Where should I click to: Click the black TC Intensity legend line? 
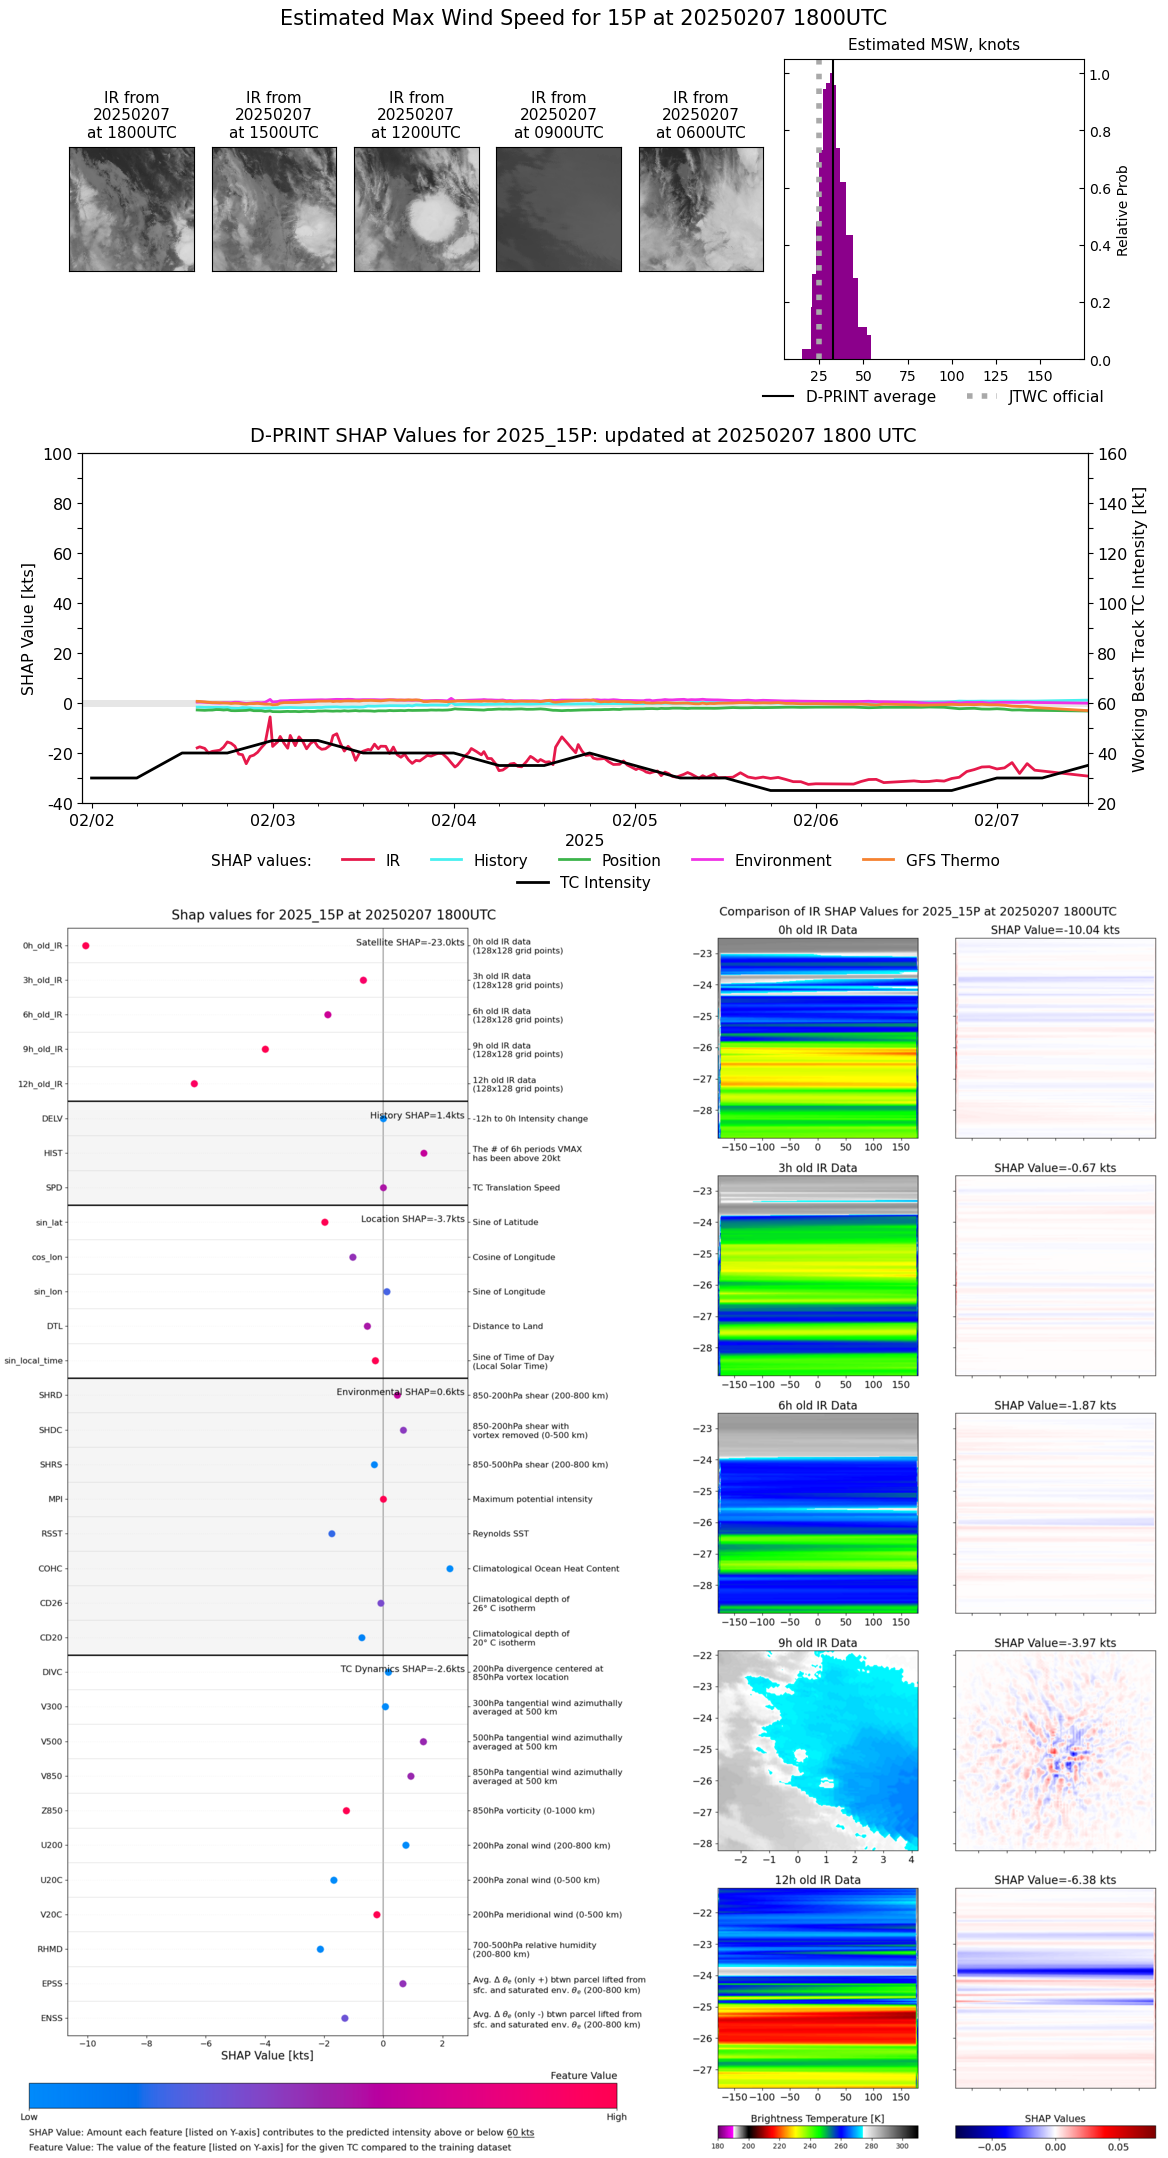pyautogui.click(x=533, y=882)
